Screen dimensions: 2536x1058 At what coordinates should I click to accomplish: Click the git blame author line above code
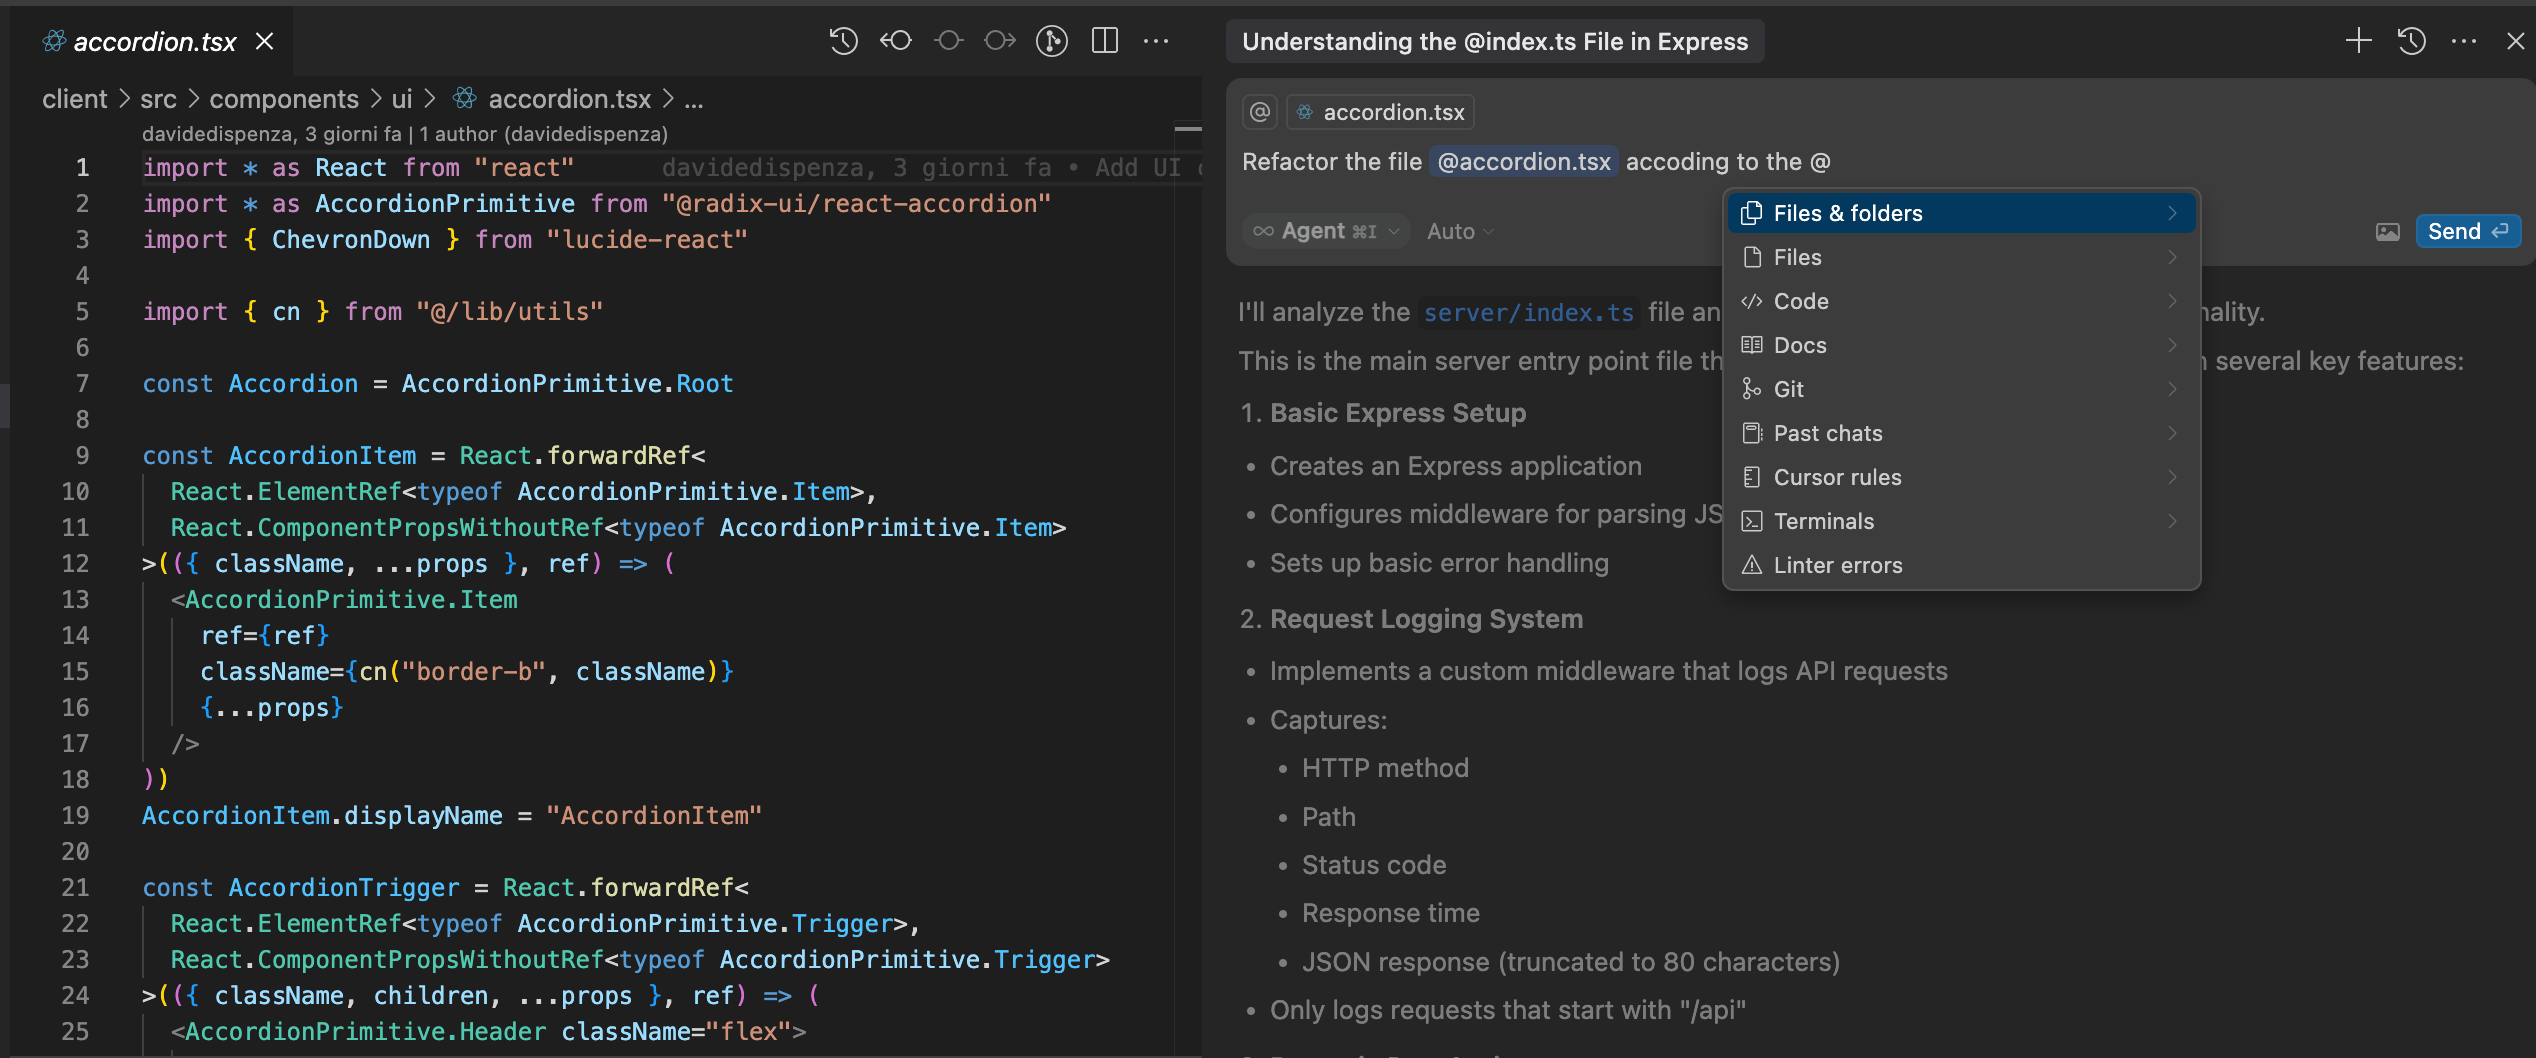(405, 134)
